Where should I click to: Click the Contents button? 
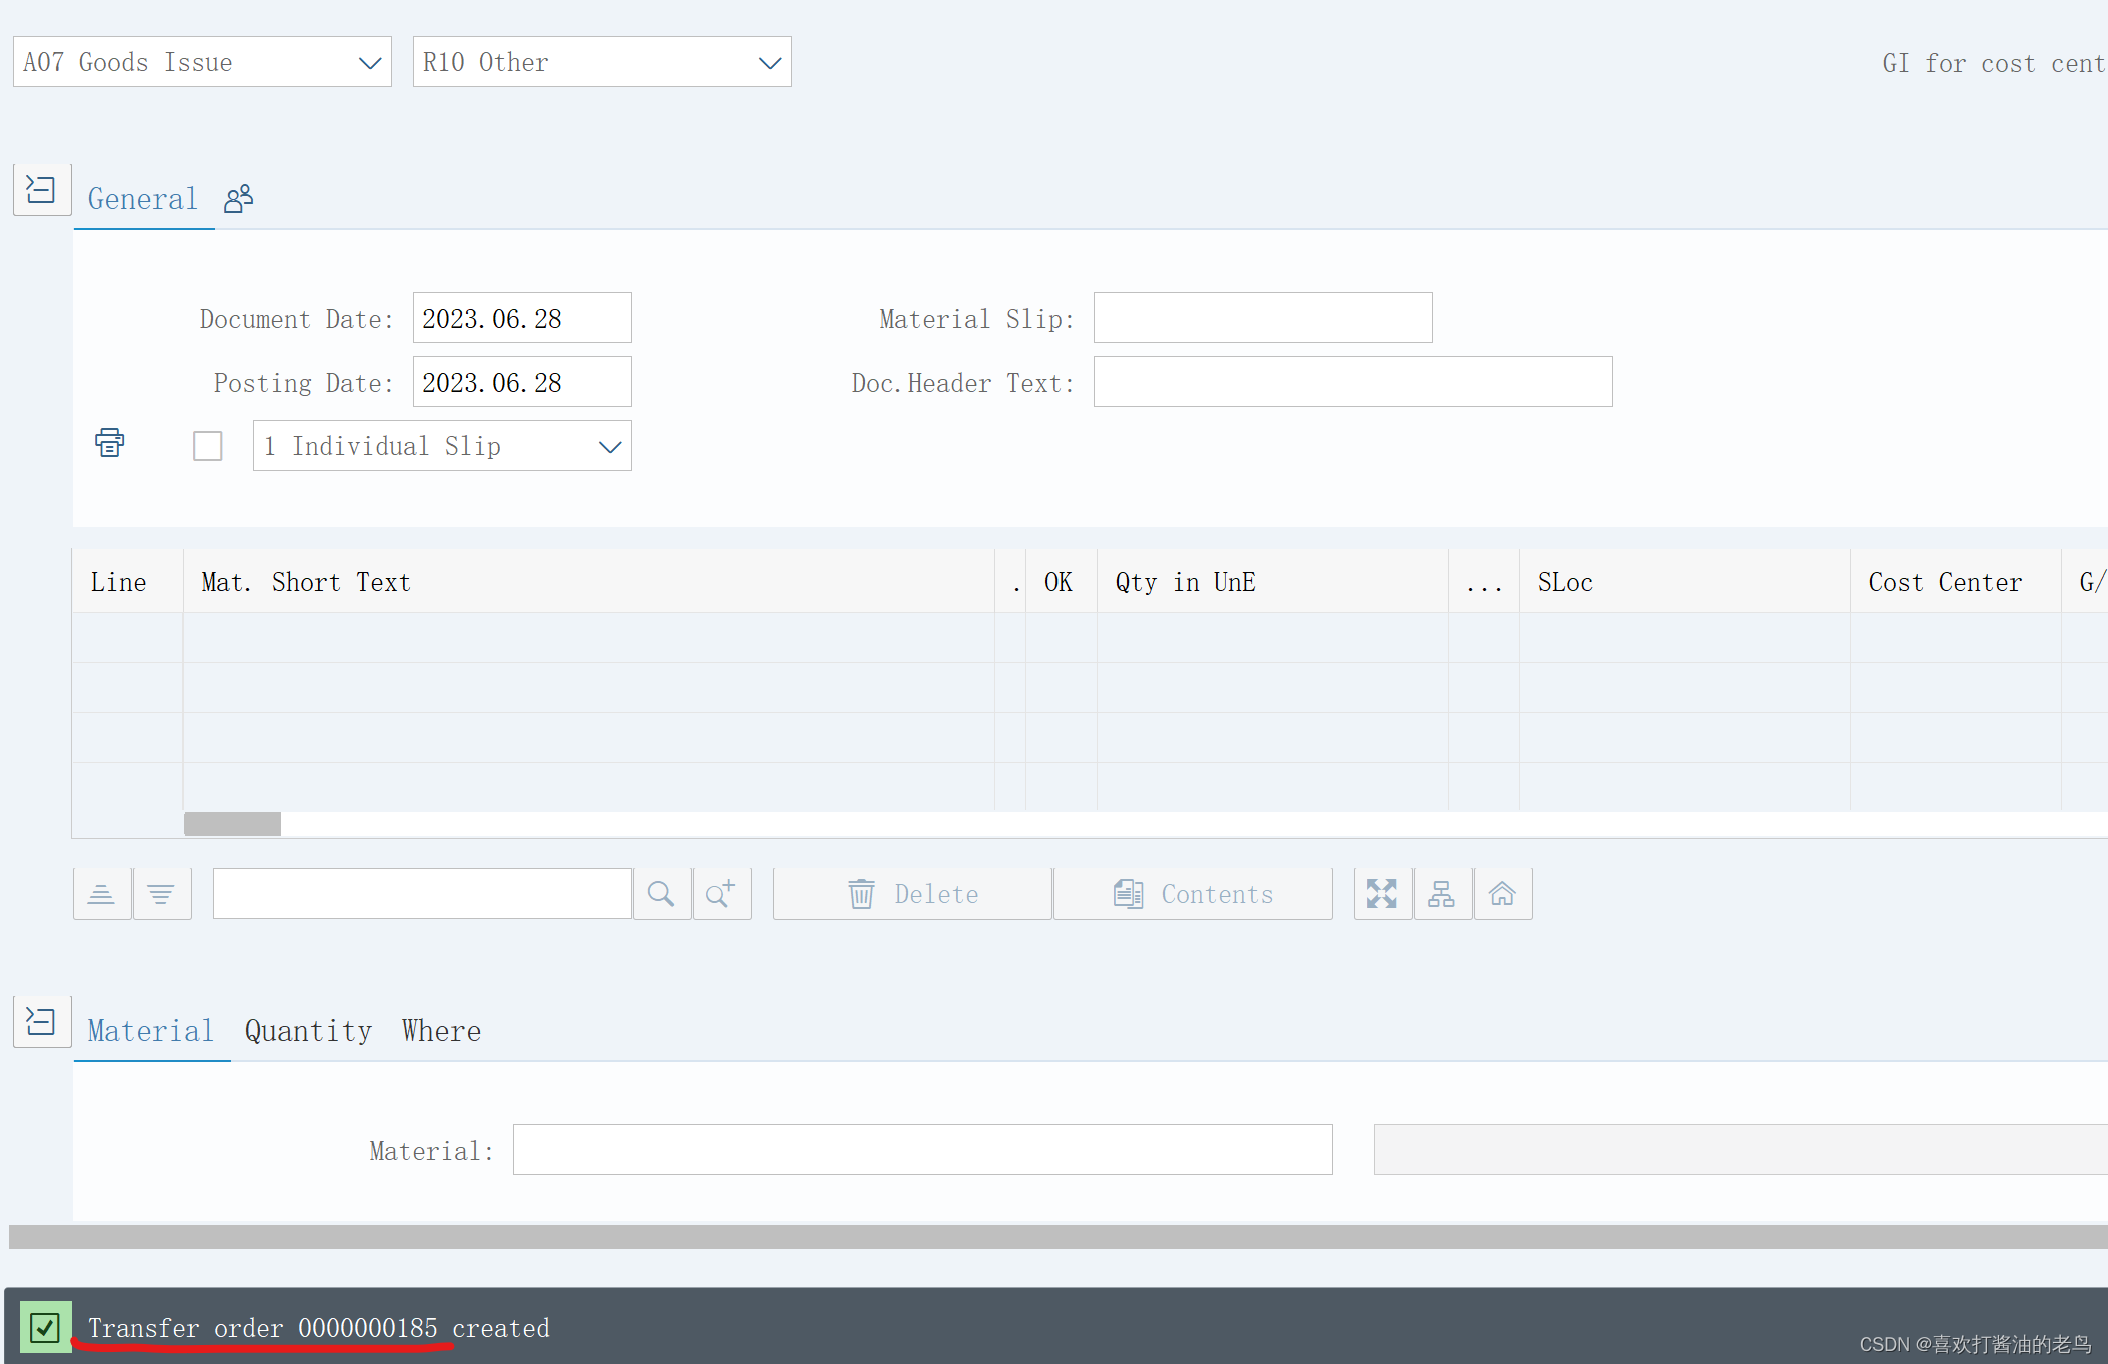[x=1192, y=893]
